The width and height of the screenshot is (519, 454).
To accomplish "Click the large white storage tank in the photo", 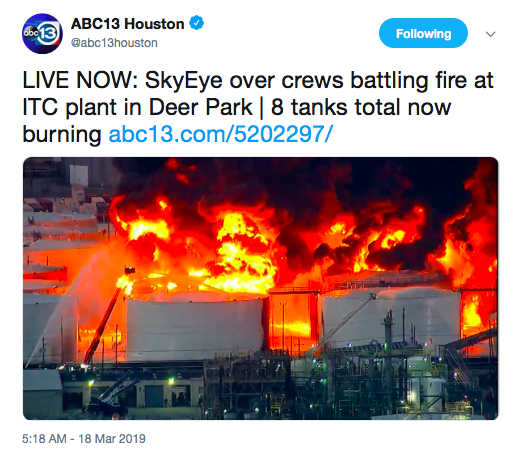I will (195, 328).
